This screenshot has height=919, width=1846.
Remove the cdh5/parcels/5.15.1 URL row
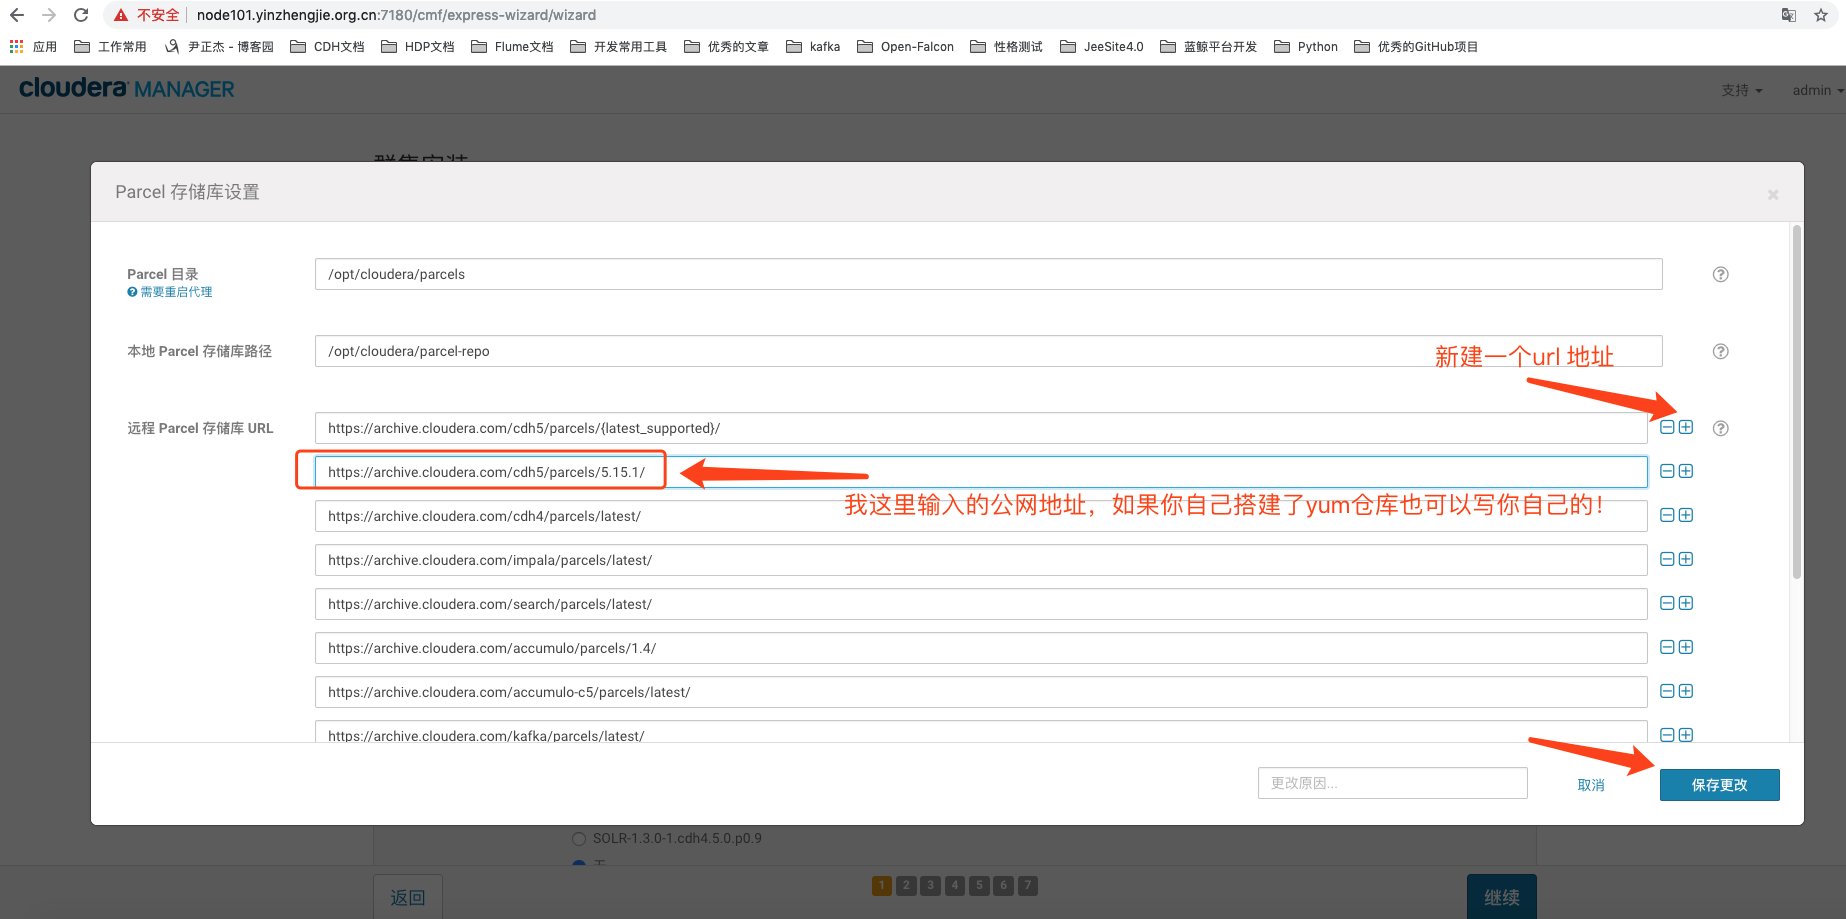pos(1667,471)
